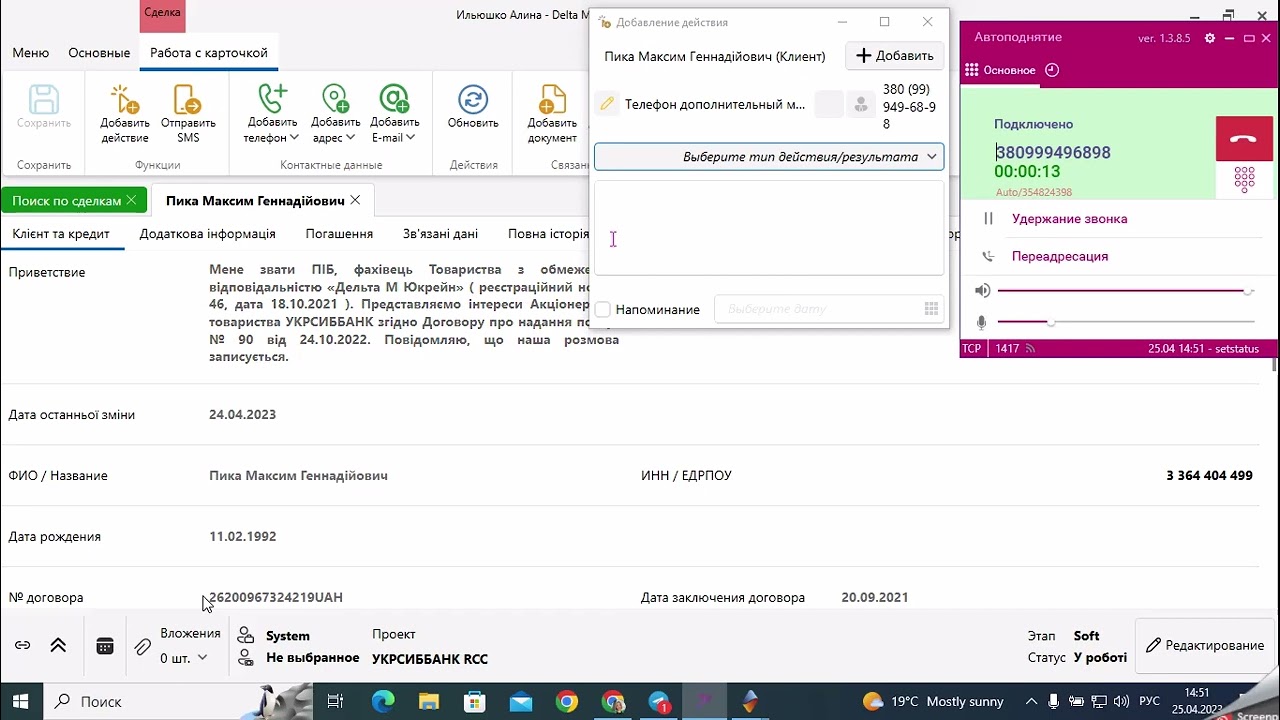
Task: Click the phone icon next to Переадресация
Action: pyautogui.click(x=988, y=256)
